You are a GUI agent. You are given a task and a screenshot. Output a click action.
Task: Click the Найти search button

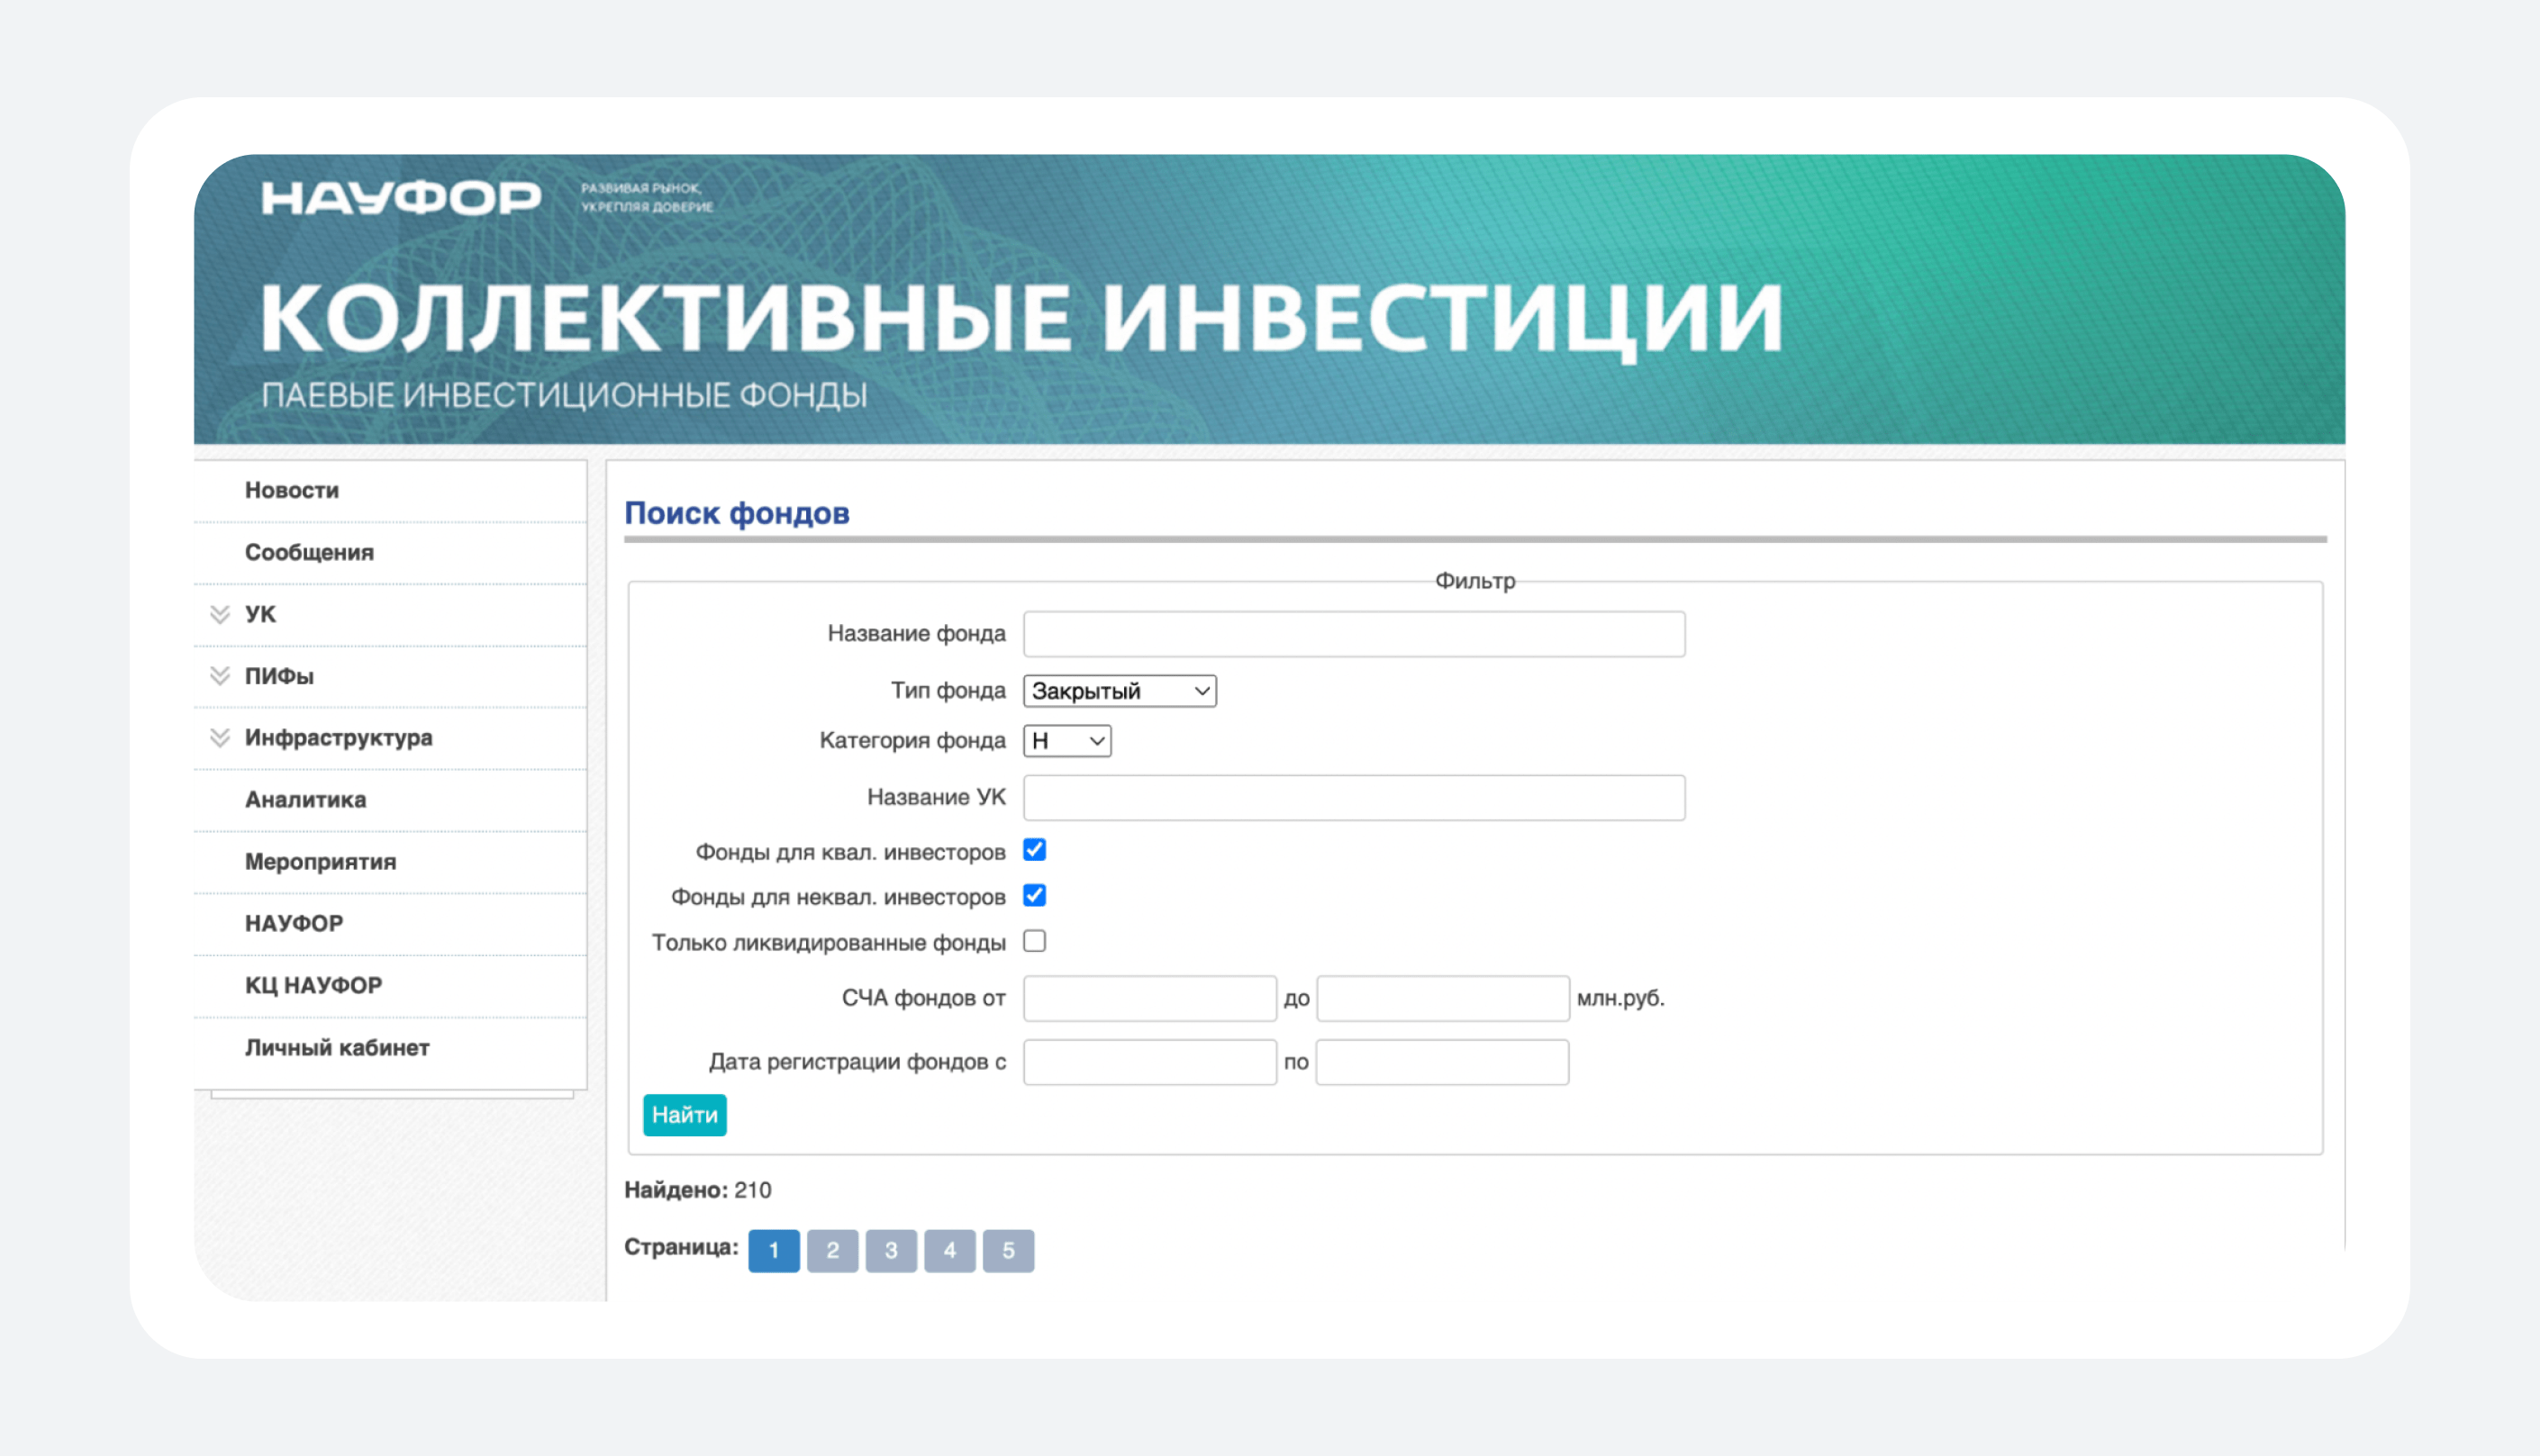(x=685, y=1115)
